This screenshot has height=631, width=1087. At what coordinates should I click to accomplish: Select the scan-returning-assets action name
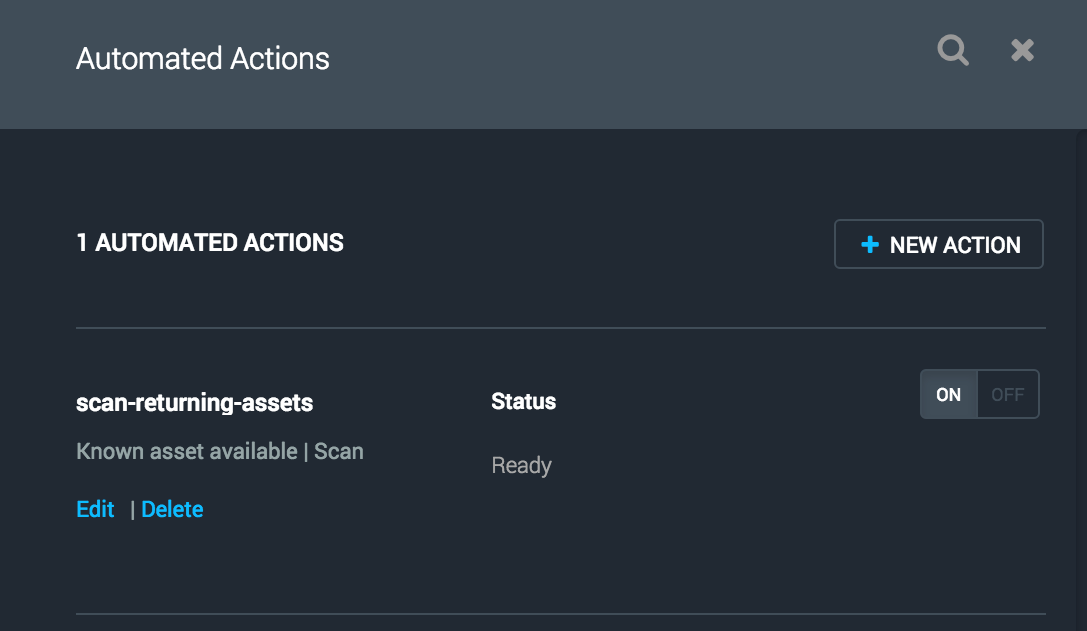(194, 403)
